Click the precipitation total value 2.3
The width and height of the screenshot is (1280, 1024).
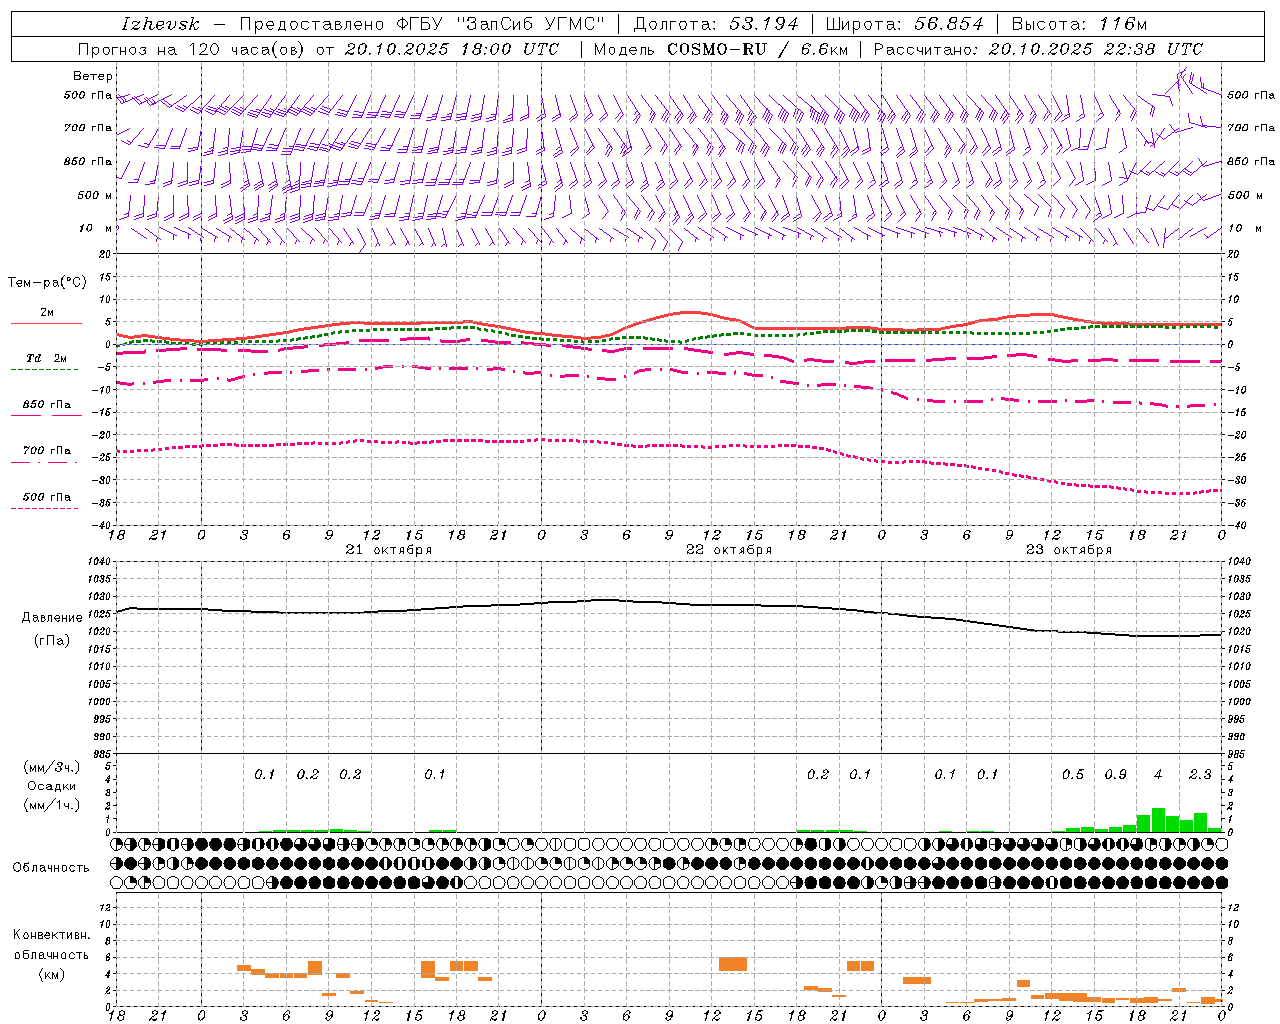tap(1200, 775)
